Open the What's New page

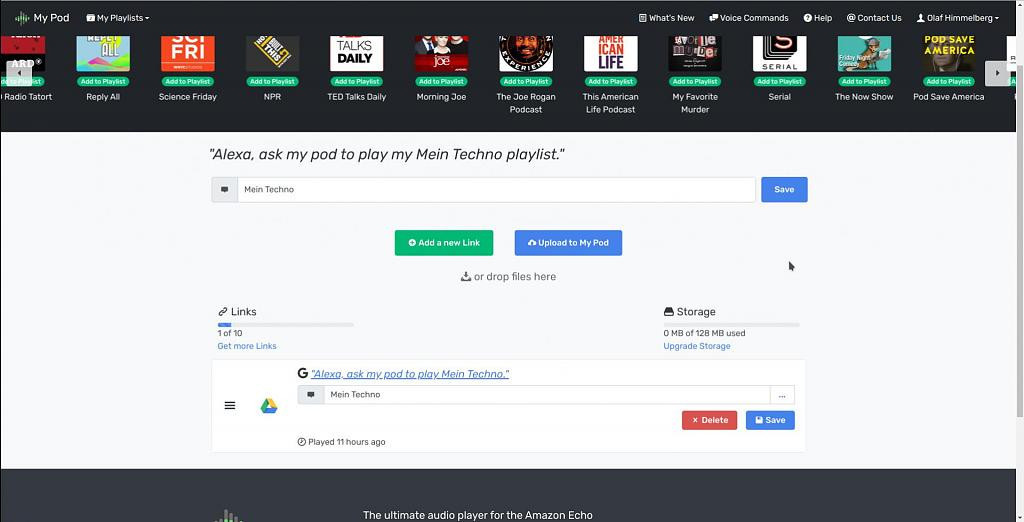coord(666,18)
